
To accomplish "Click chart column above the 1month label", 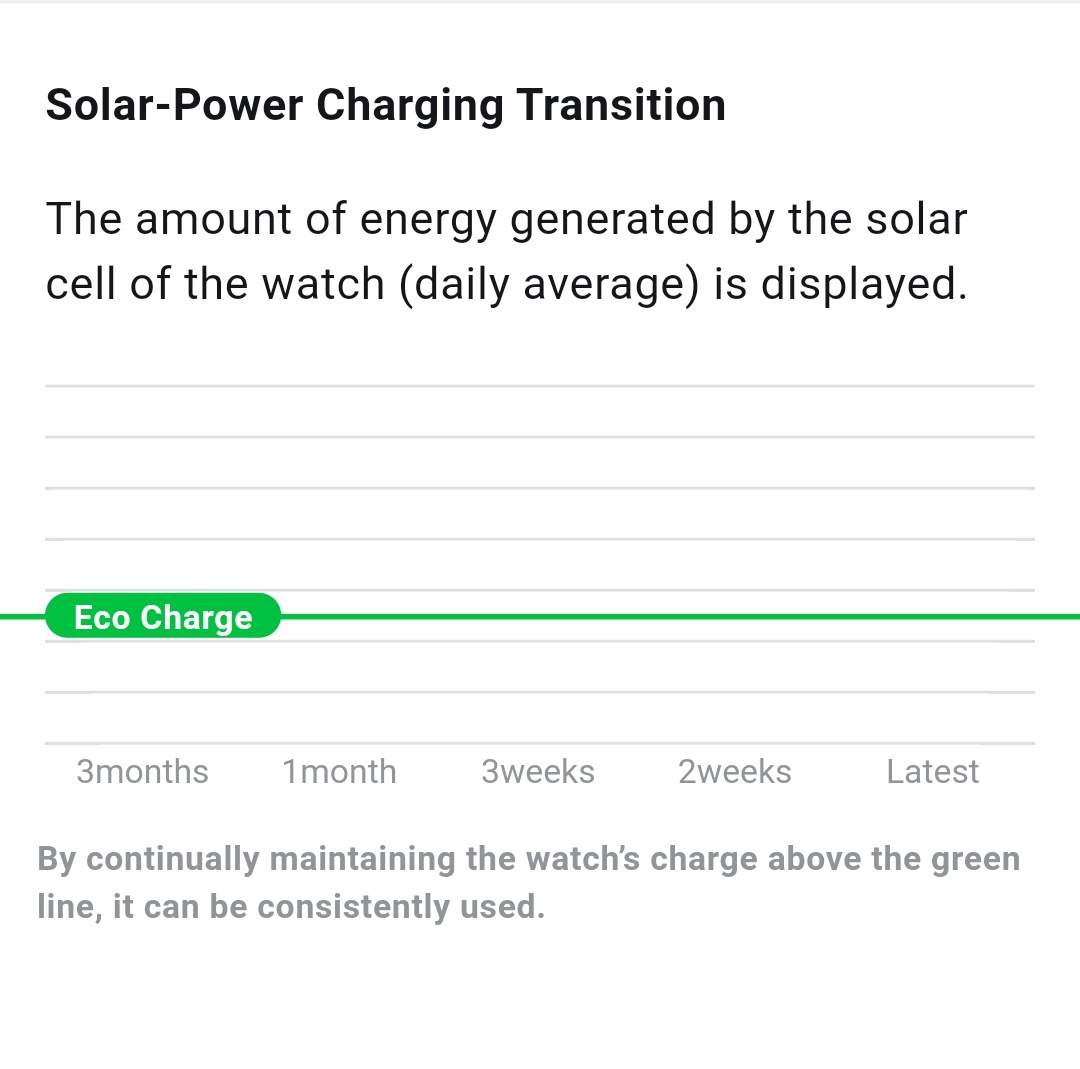I will 340,565.
